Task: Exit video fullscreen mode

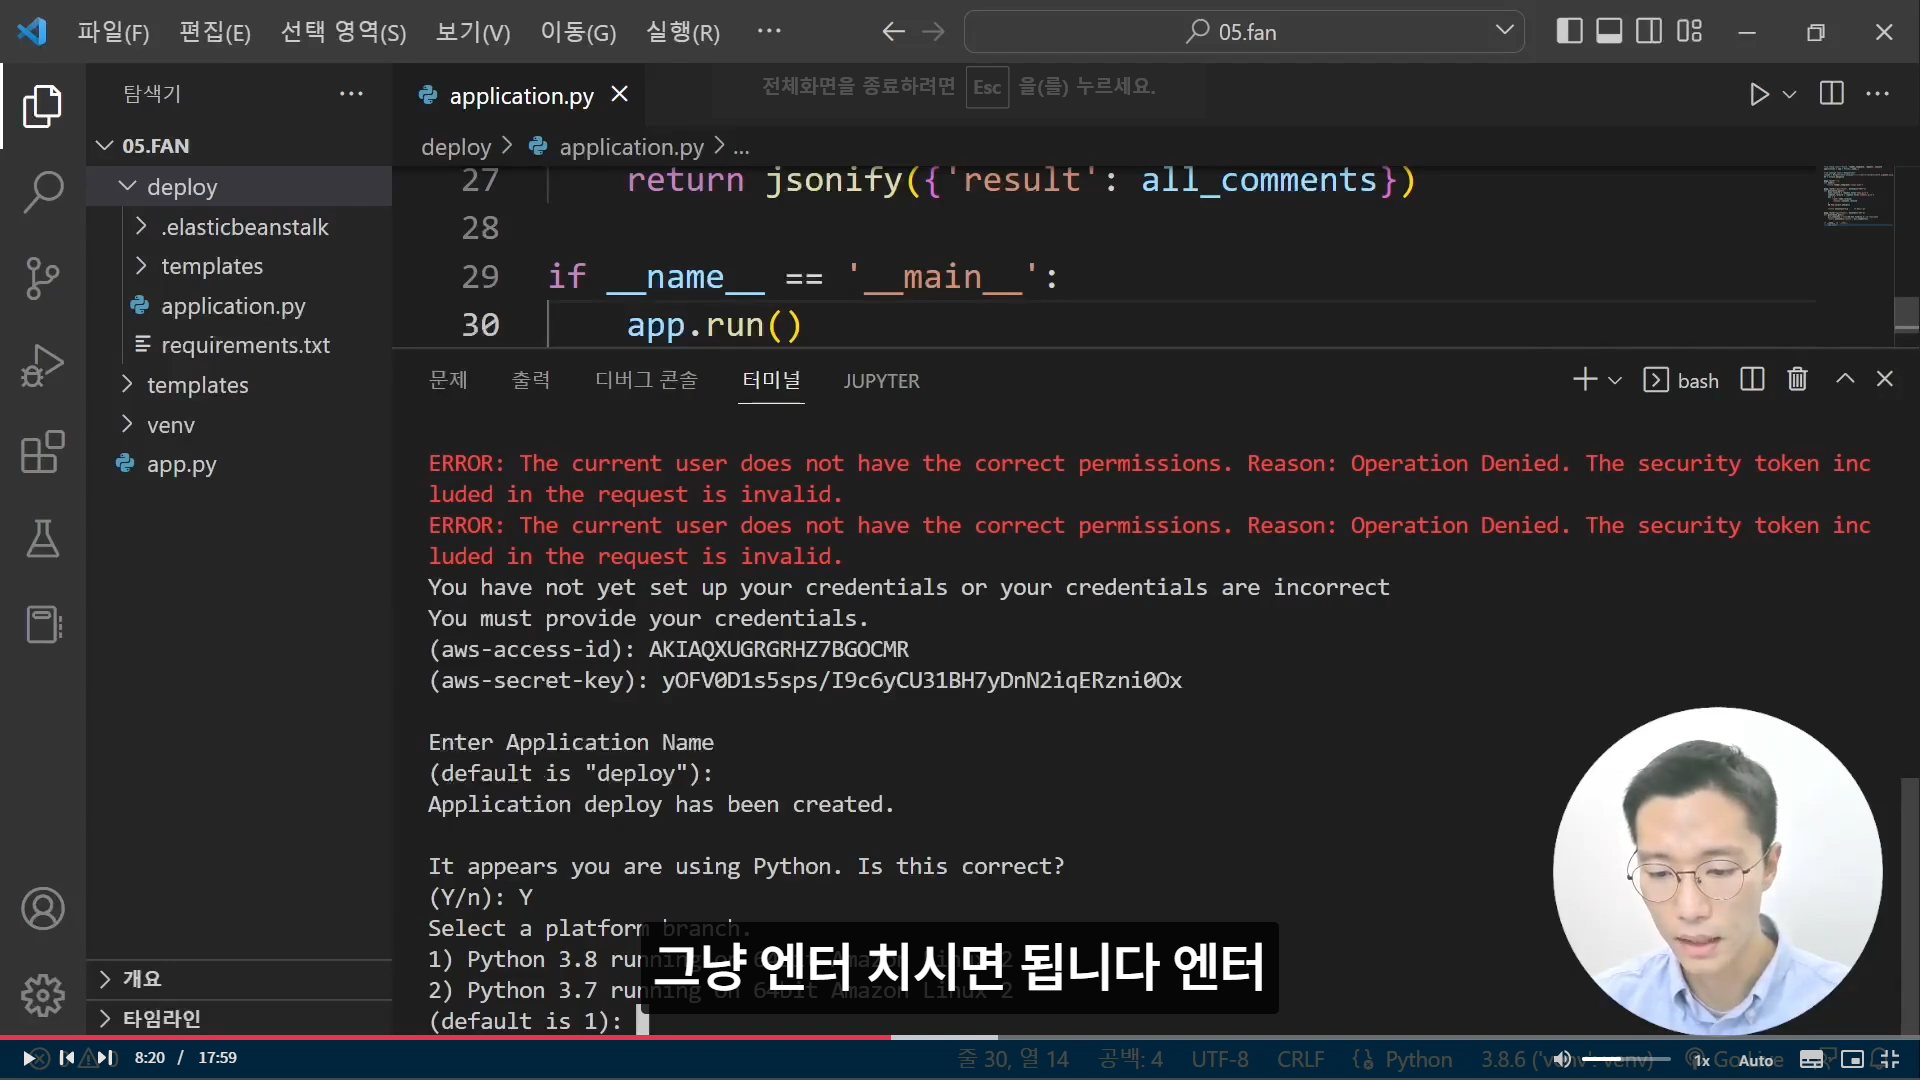Action: pyautogui.click(x=1889, y=1060)
